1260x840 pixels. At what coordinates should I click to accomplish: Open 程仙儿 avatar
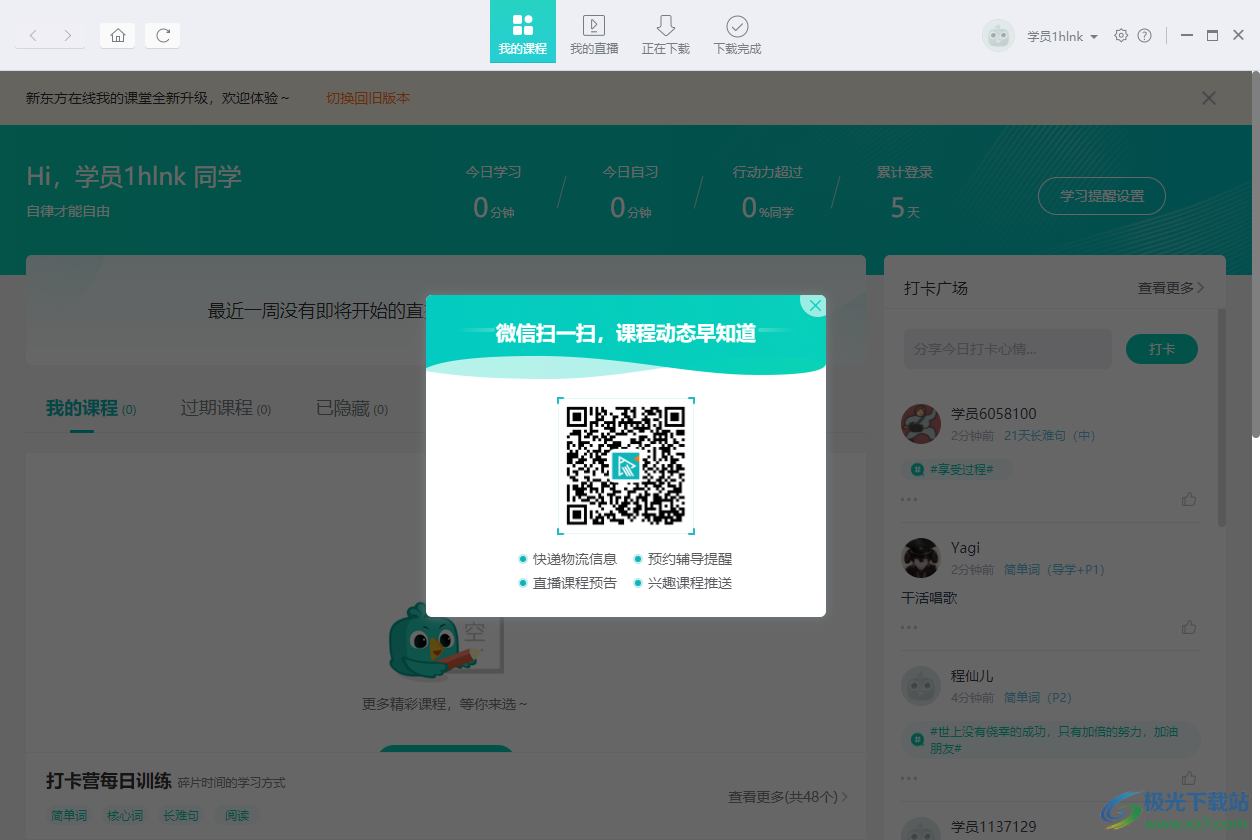pos(921,686)
